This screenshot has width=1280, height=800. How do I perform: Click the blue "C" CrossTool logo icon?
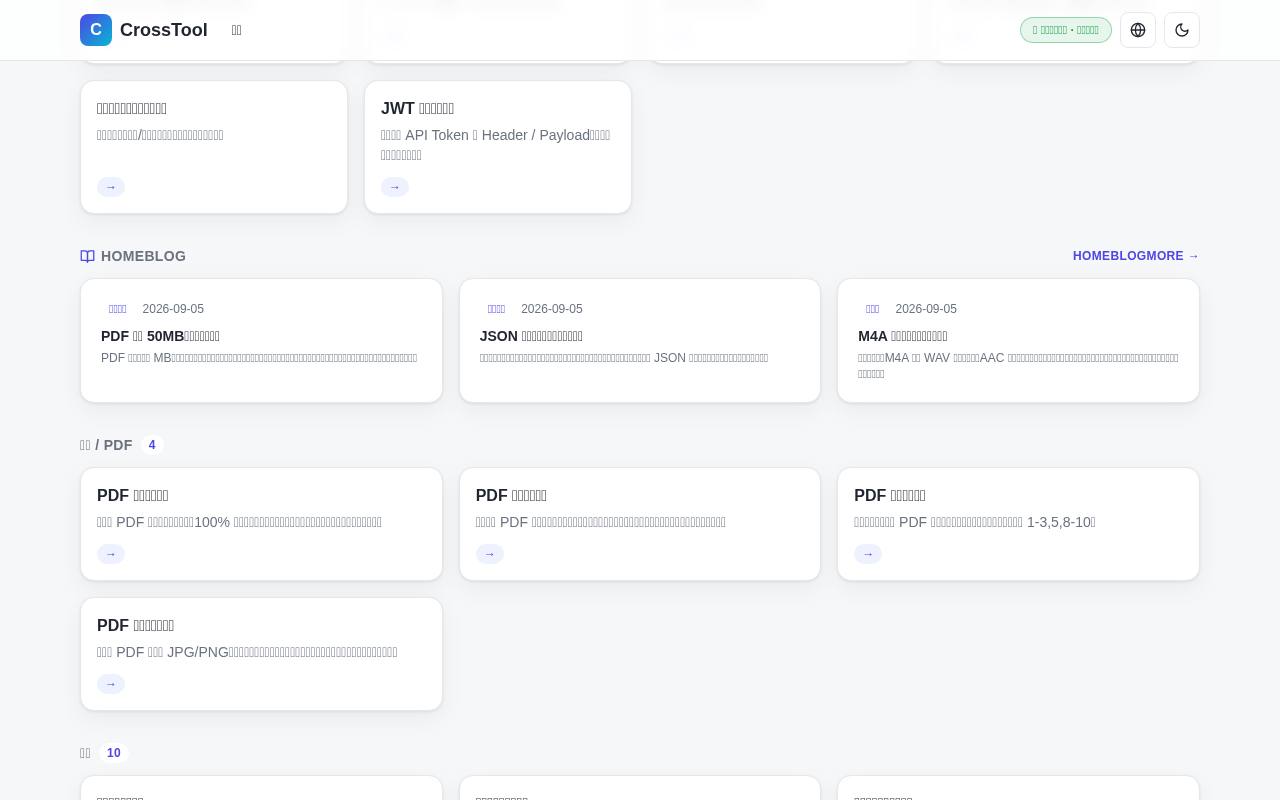pos(96,30)
